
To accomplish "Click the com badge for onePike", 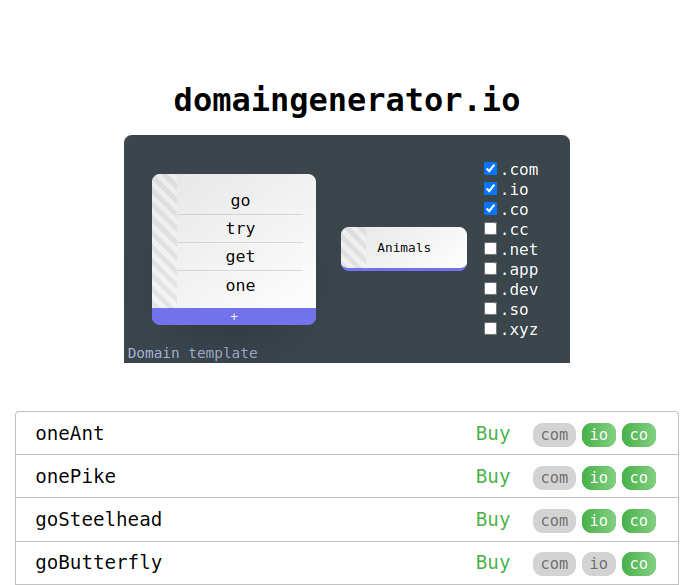I will [x=555, y=478].
